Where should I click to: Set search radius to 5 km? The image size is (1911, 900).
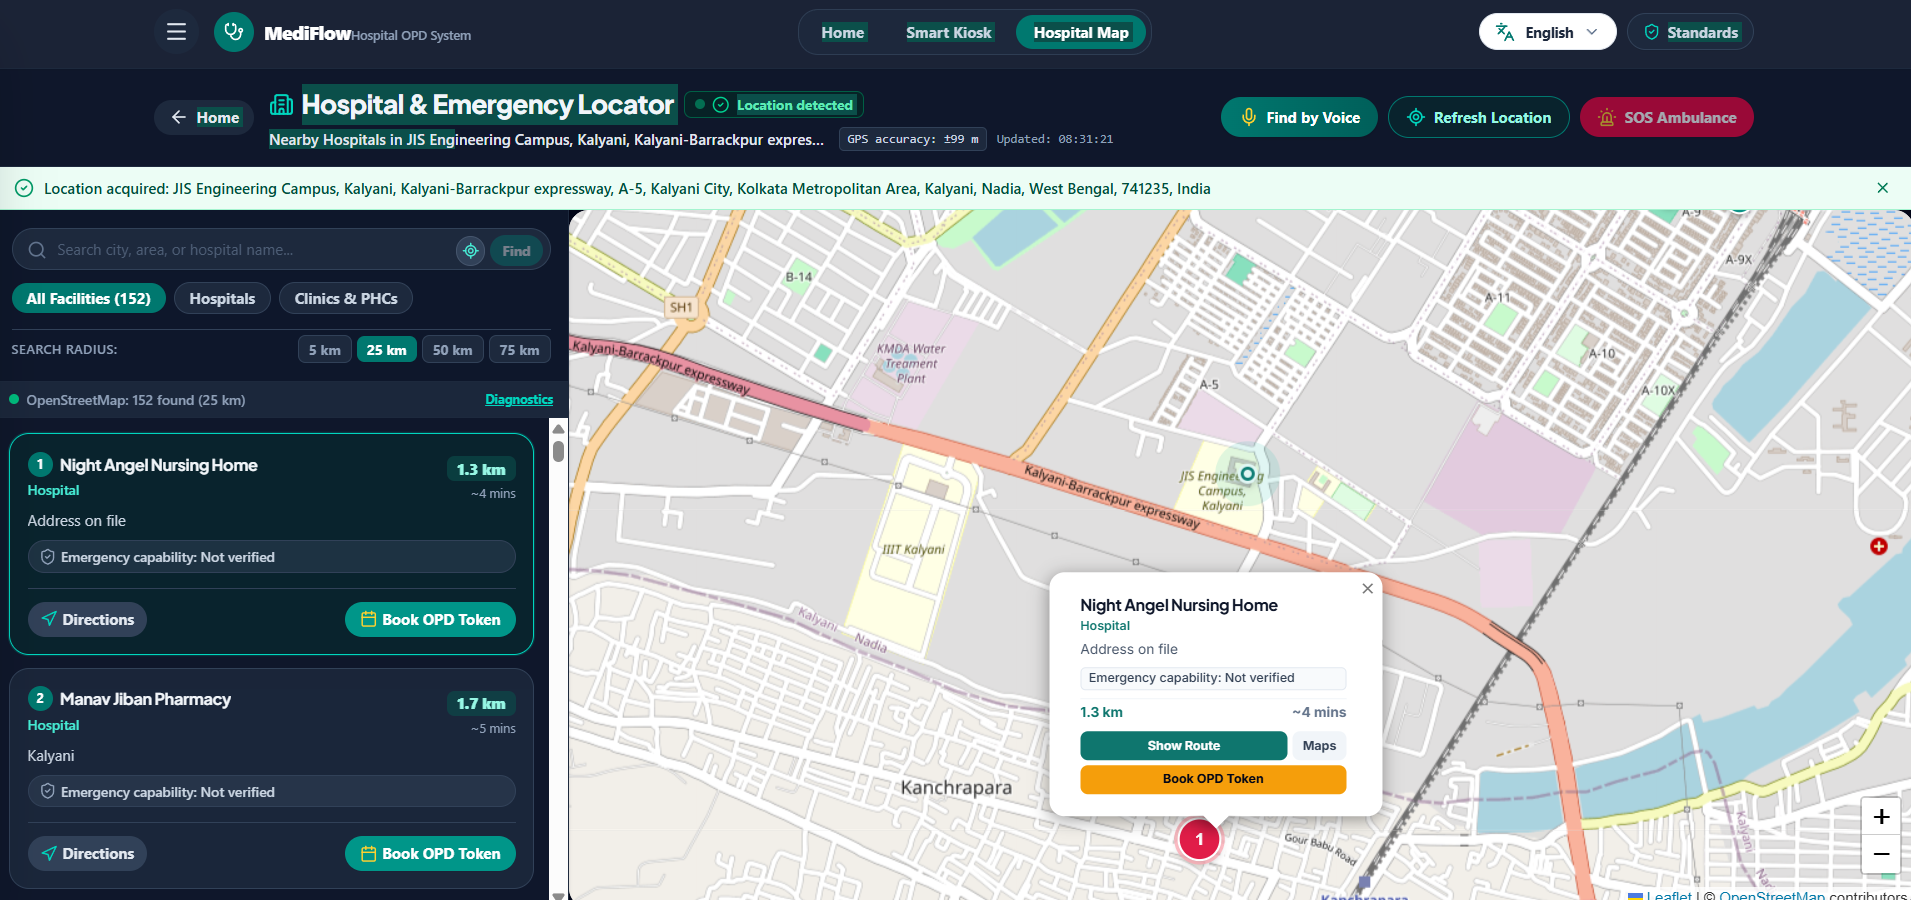[x=324, y=350]
